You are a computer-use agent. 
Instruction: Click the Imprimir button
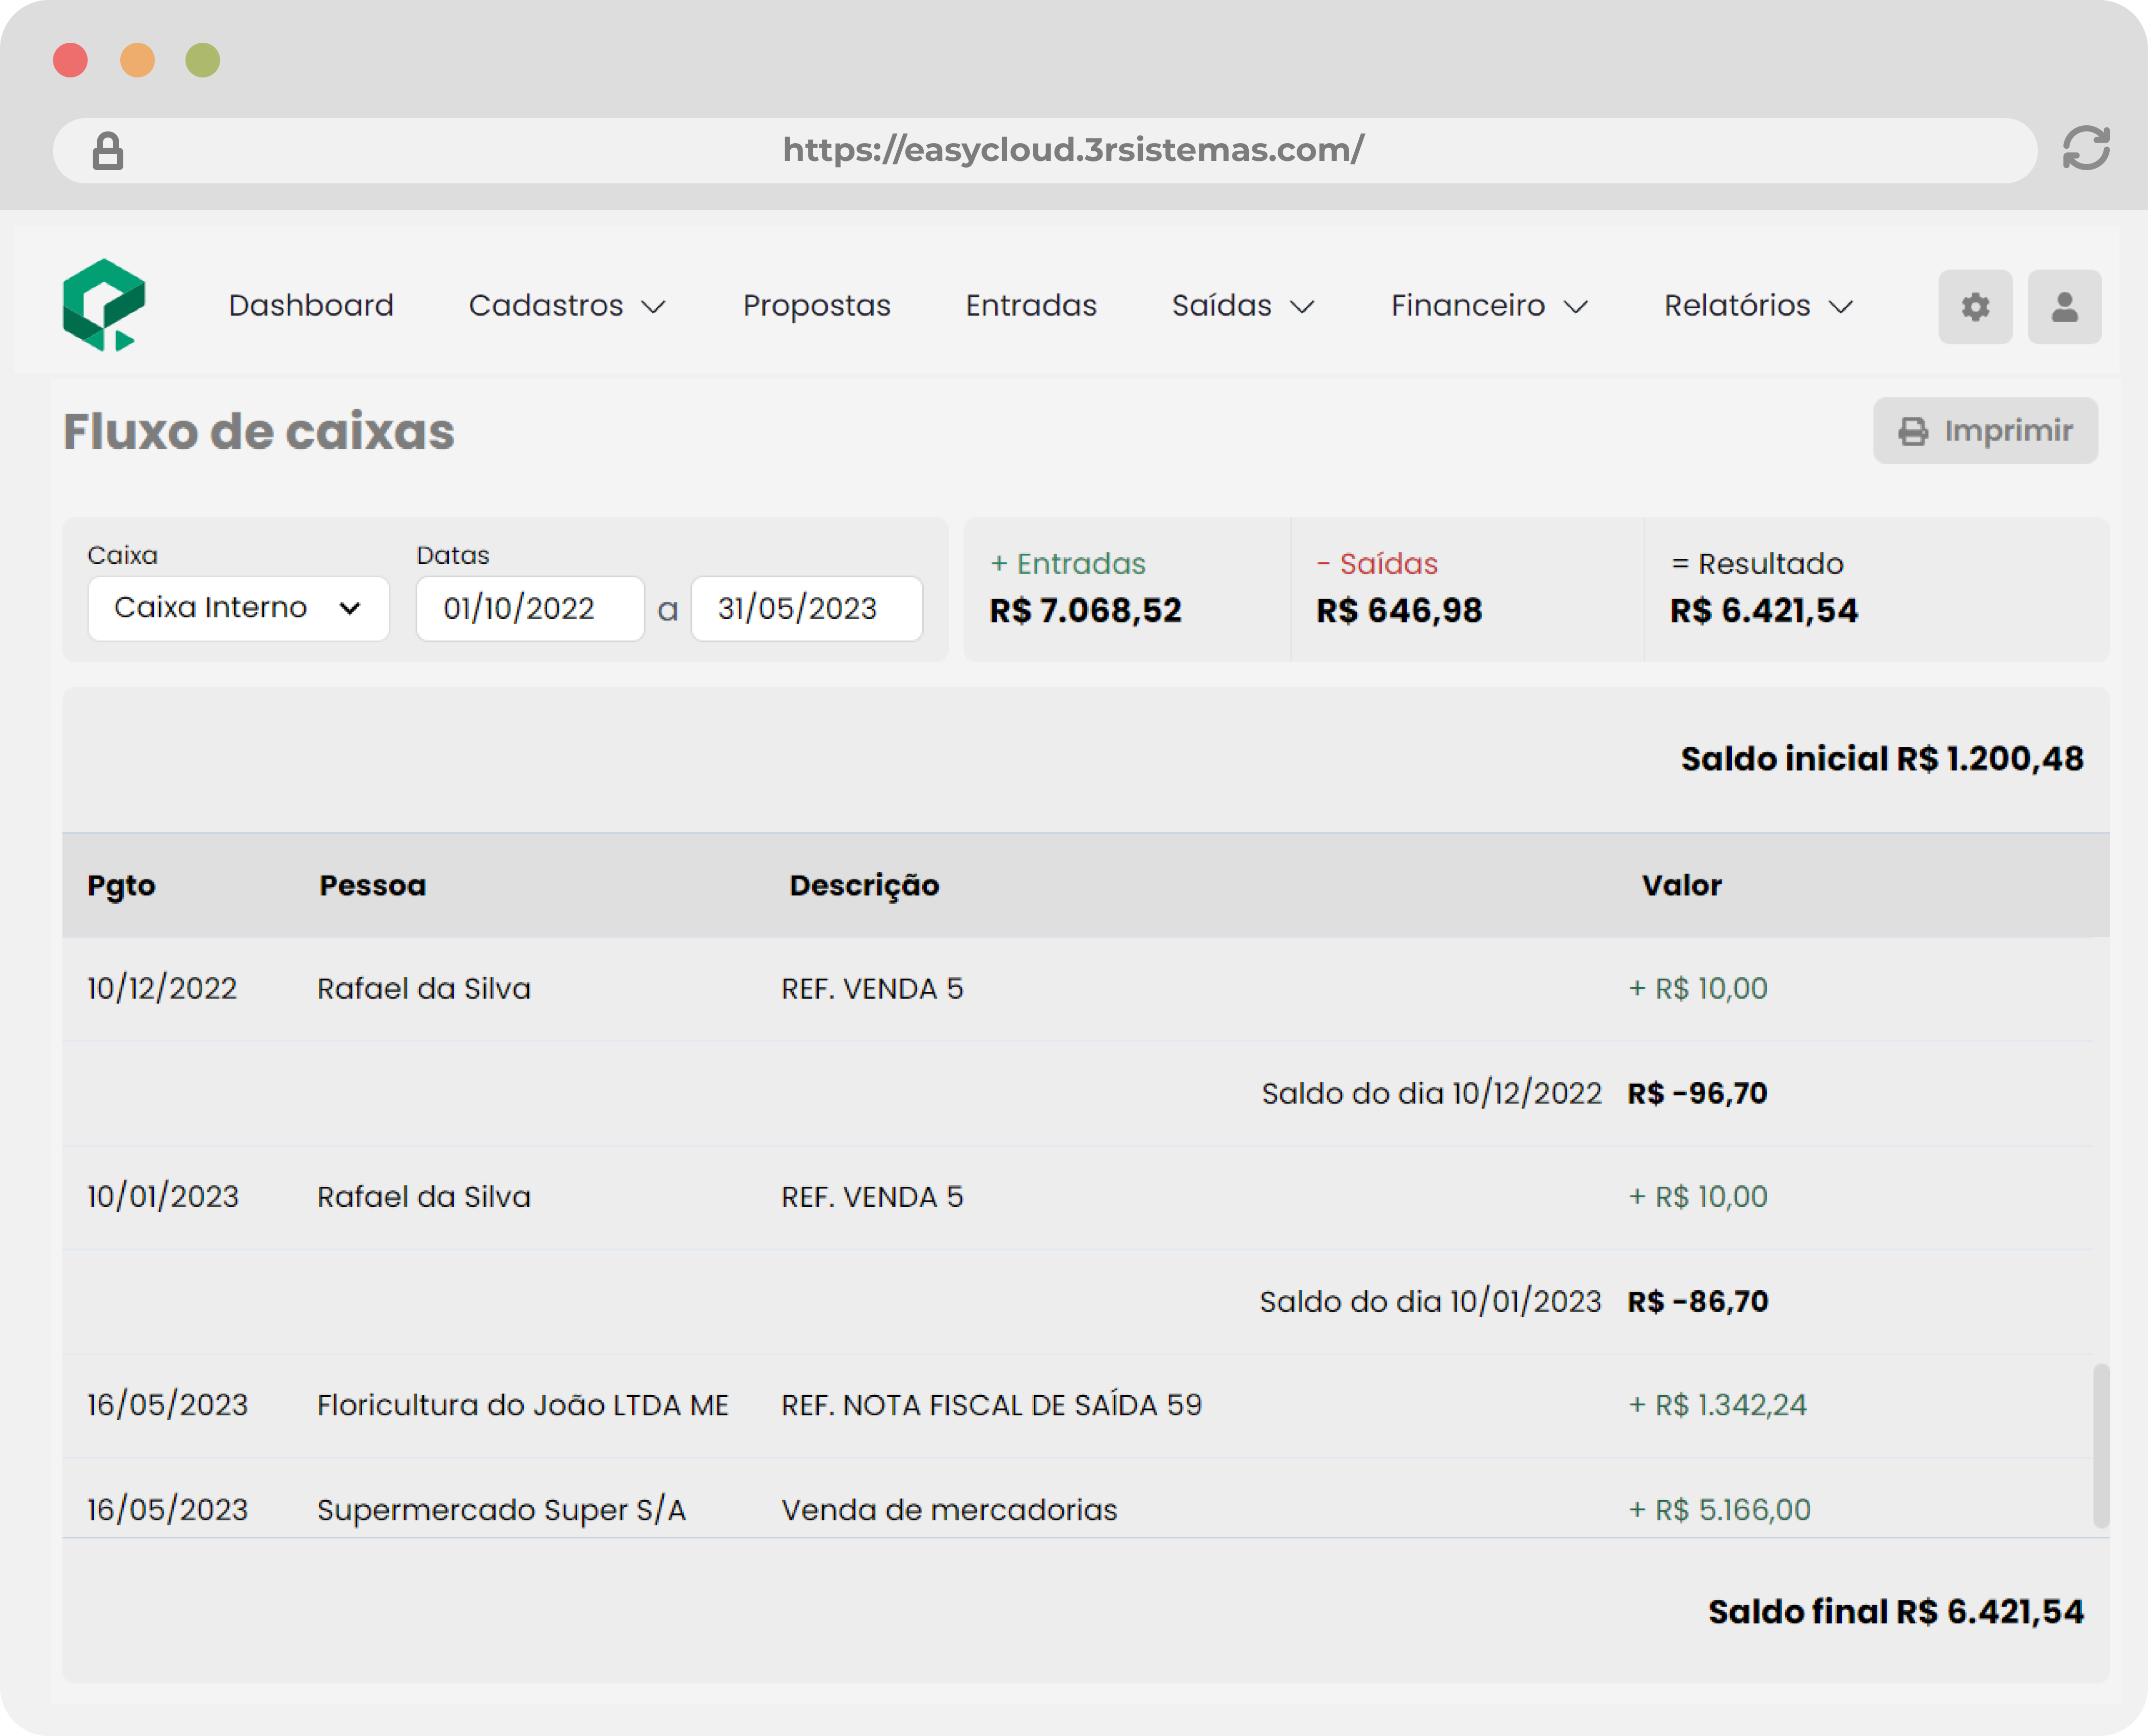(x=1985, y=431)
